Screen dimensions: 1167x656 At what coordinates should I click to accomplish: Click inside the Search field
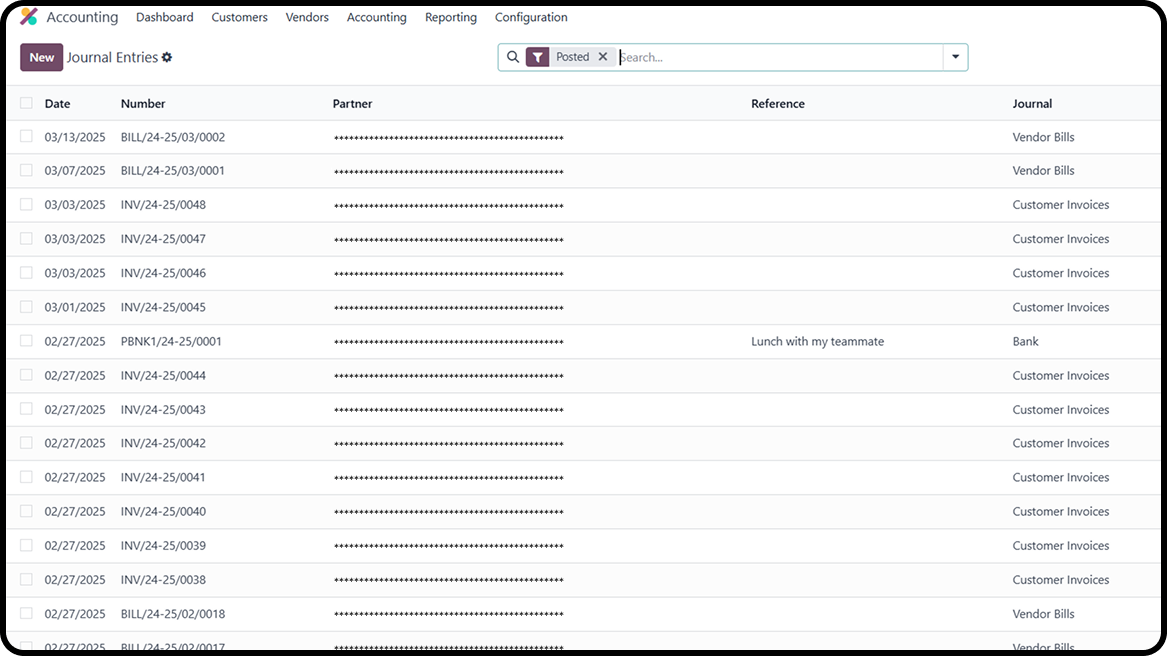(700, 57)
